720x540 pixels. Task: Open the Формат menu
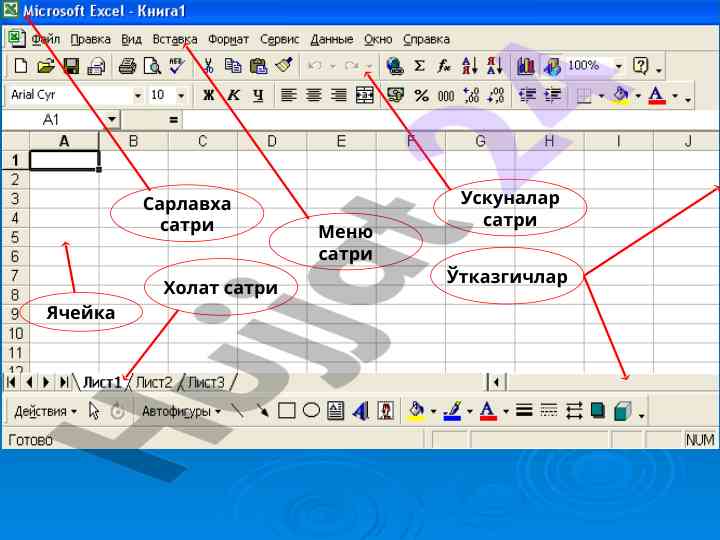228,39
